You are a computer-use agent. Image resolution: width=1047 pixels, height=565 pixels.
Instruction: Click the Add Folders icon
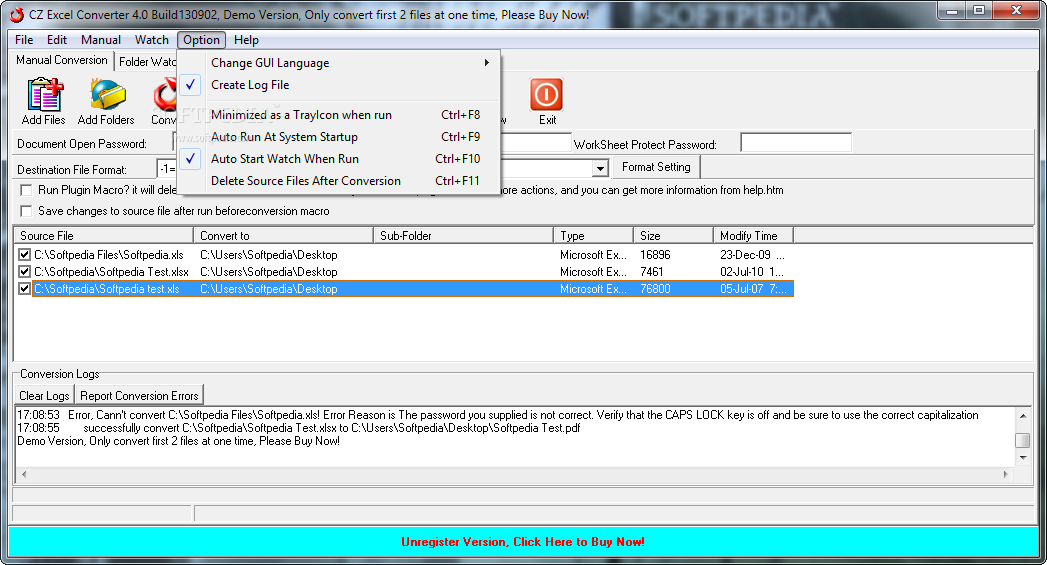[107, 94]
